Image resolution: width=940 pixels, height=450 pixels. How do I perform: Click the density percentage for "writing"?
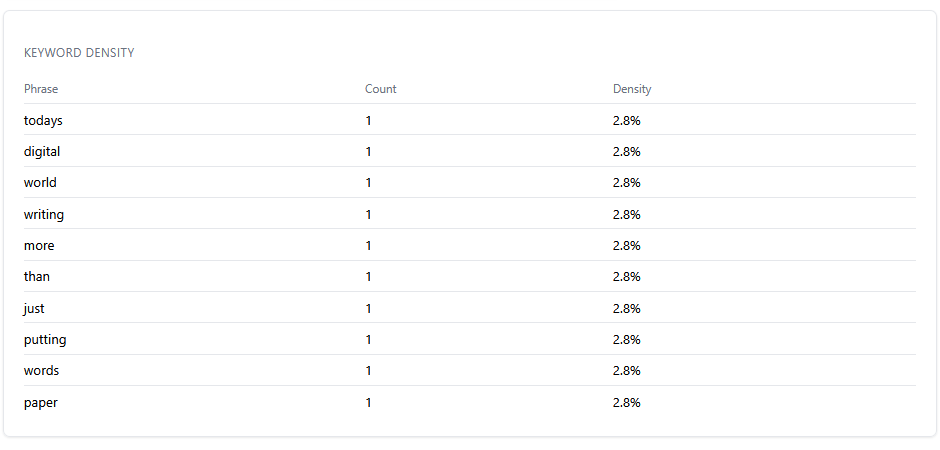coord(626,214)
